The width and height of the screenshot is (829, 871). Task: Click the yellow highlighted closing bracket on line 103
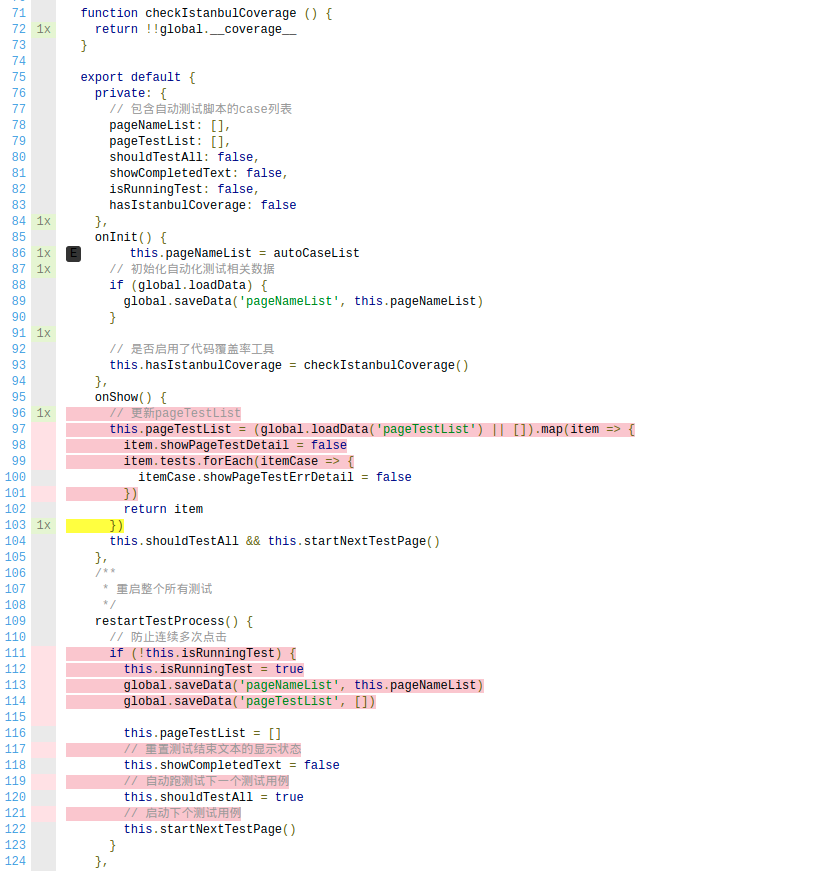116,525
